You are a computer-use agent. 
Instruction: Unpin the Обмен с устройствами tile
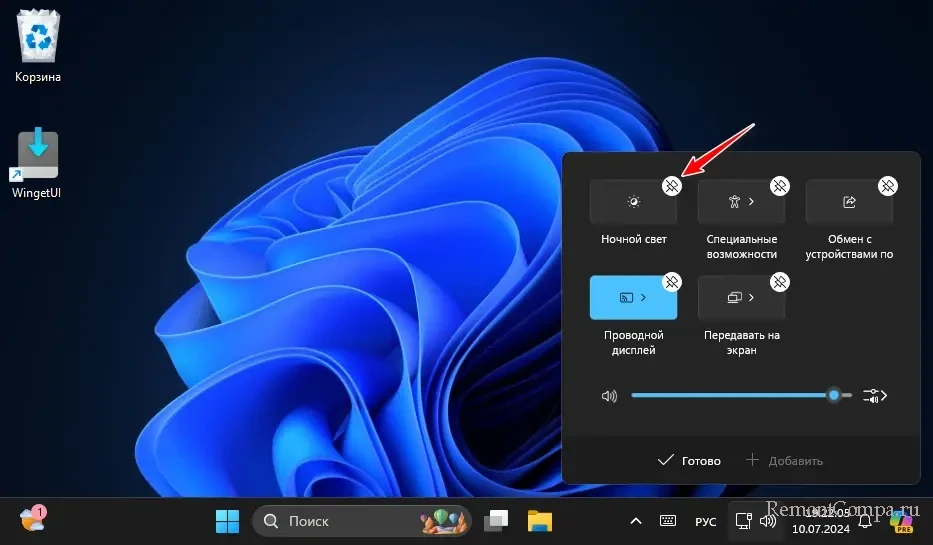887,186
